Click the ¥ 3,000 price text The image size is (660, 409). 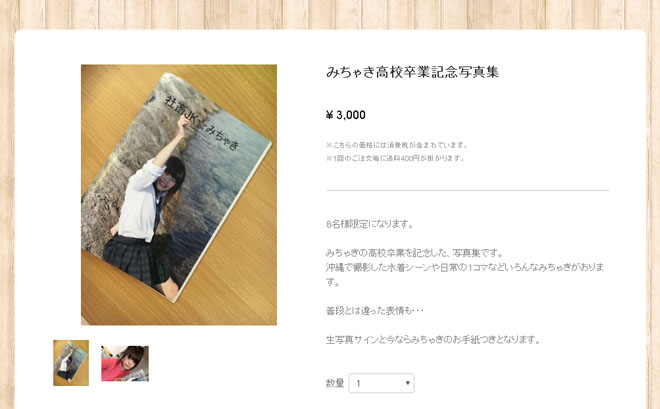[x=346, y=115]
